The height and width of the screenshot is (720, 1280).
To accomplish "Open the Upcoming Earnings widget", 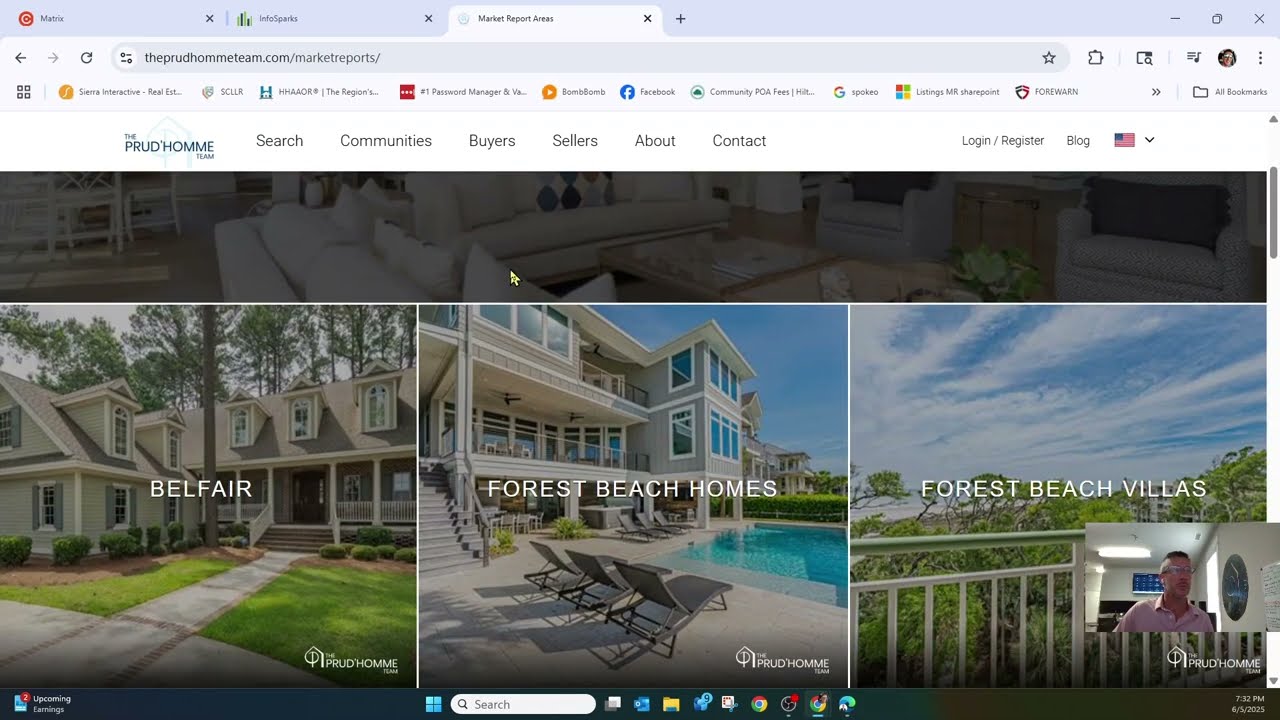I will pos(42,704).
